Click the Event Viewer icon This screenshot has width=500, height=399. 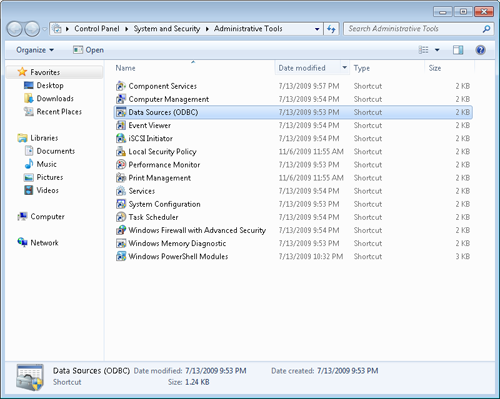click(121, 125)
